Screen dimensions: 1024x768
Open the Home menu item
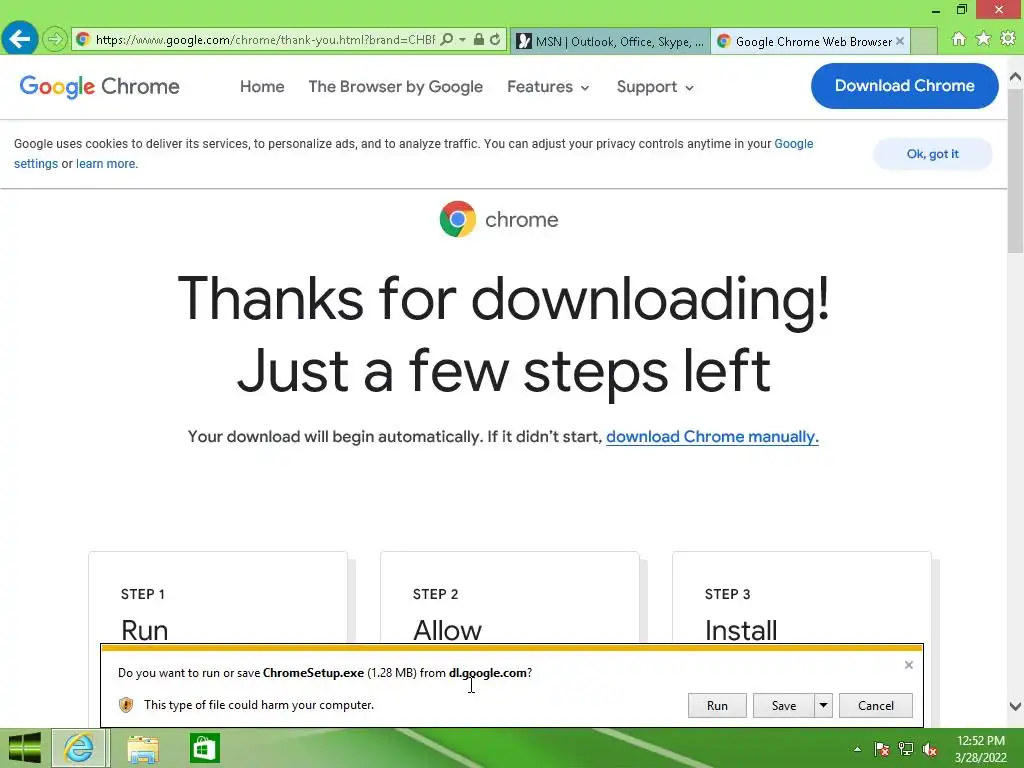pyautogui.click(x=262, y=87)
